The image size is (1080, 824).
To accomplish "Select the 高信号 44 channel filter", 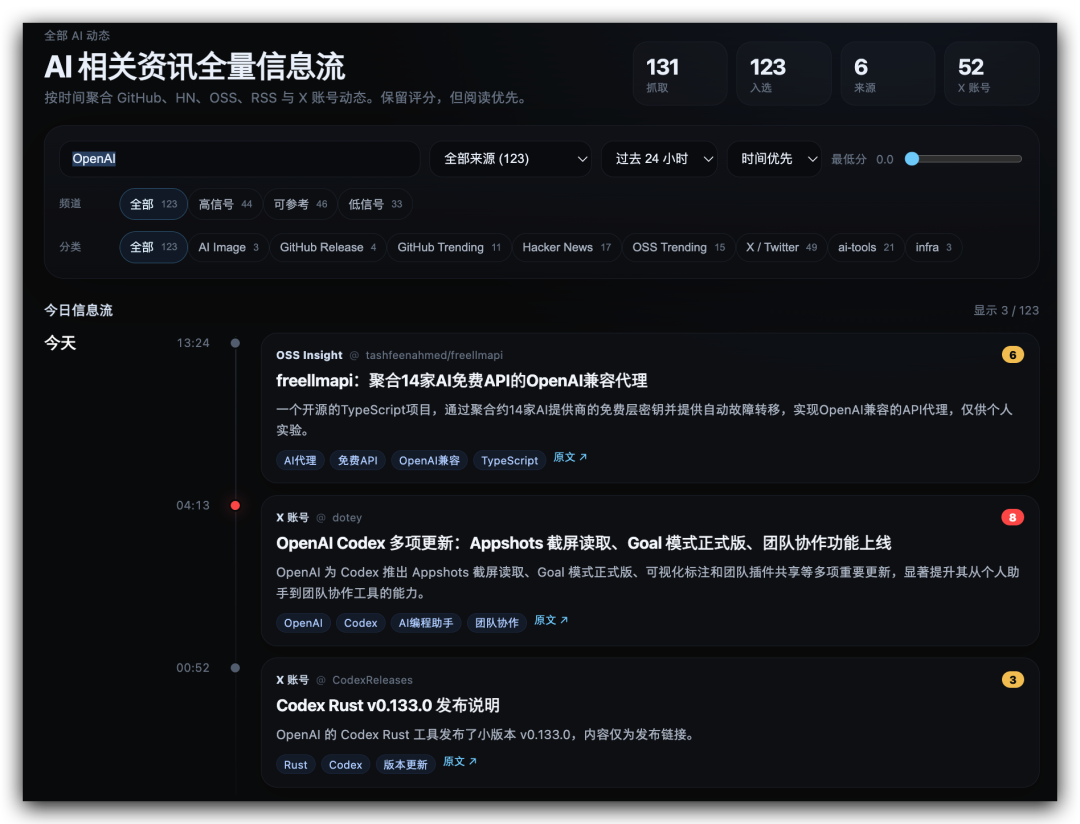I will (225, 204).
